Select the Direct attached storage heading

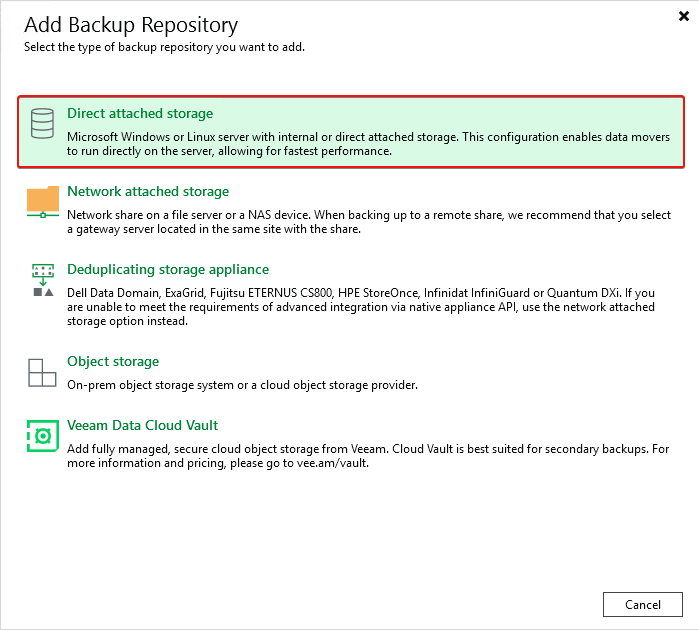140,114
